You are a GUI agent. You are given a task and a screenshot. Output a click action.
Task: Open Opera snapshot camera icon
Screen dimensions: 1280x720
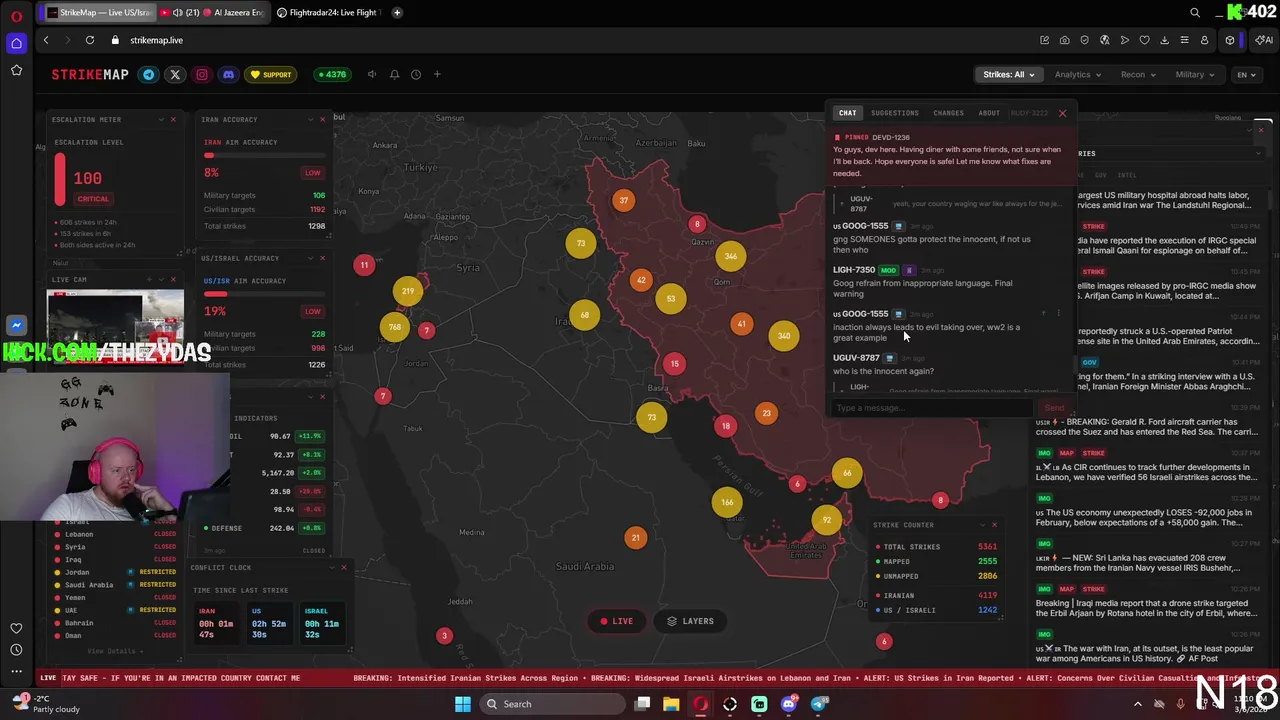click(x=1064, y=40)
